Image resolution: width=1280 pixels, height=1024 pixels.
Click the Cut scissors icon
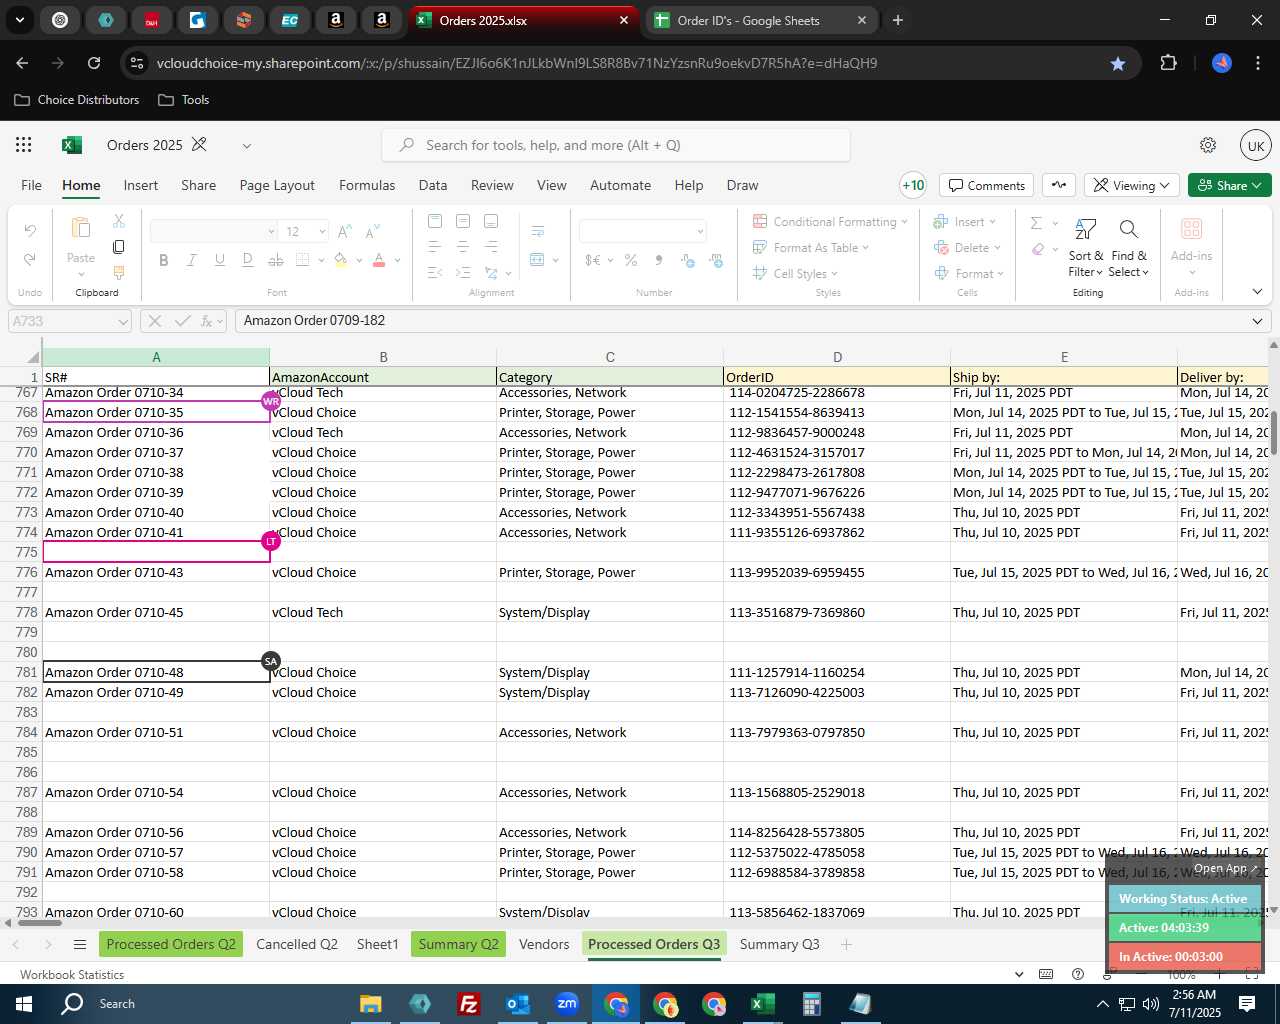(119, 220)
